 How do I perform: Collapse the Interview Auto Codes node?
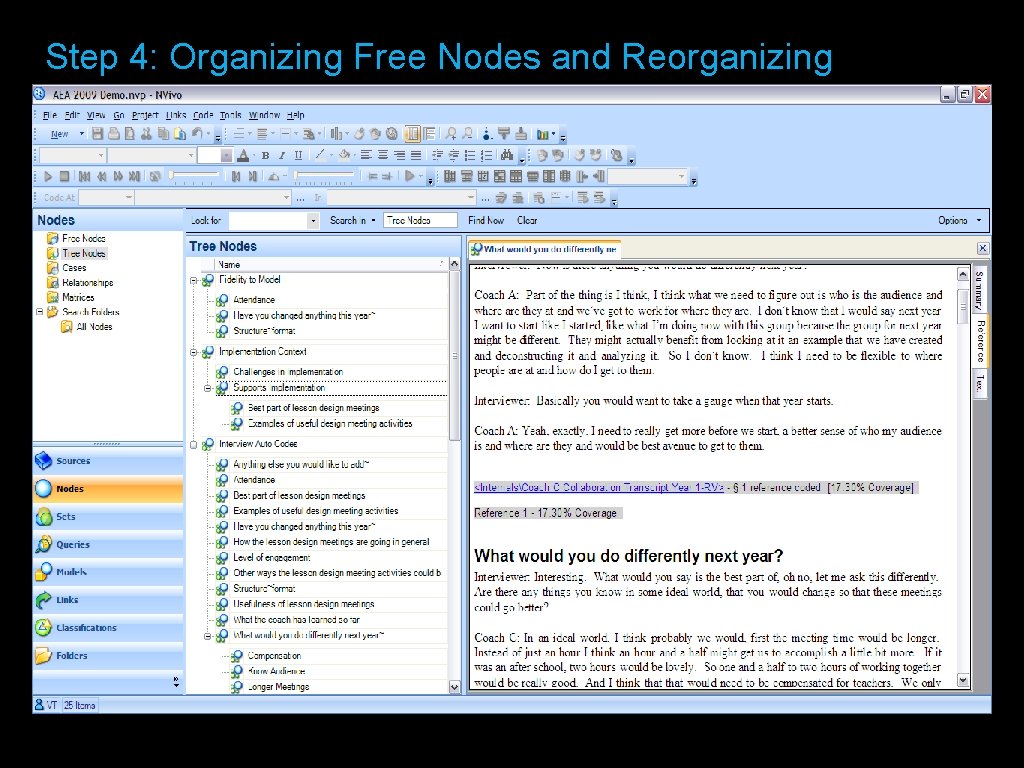point(193,445)
